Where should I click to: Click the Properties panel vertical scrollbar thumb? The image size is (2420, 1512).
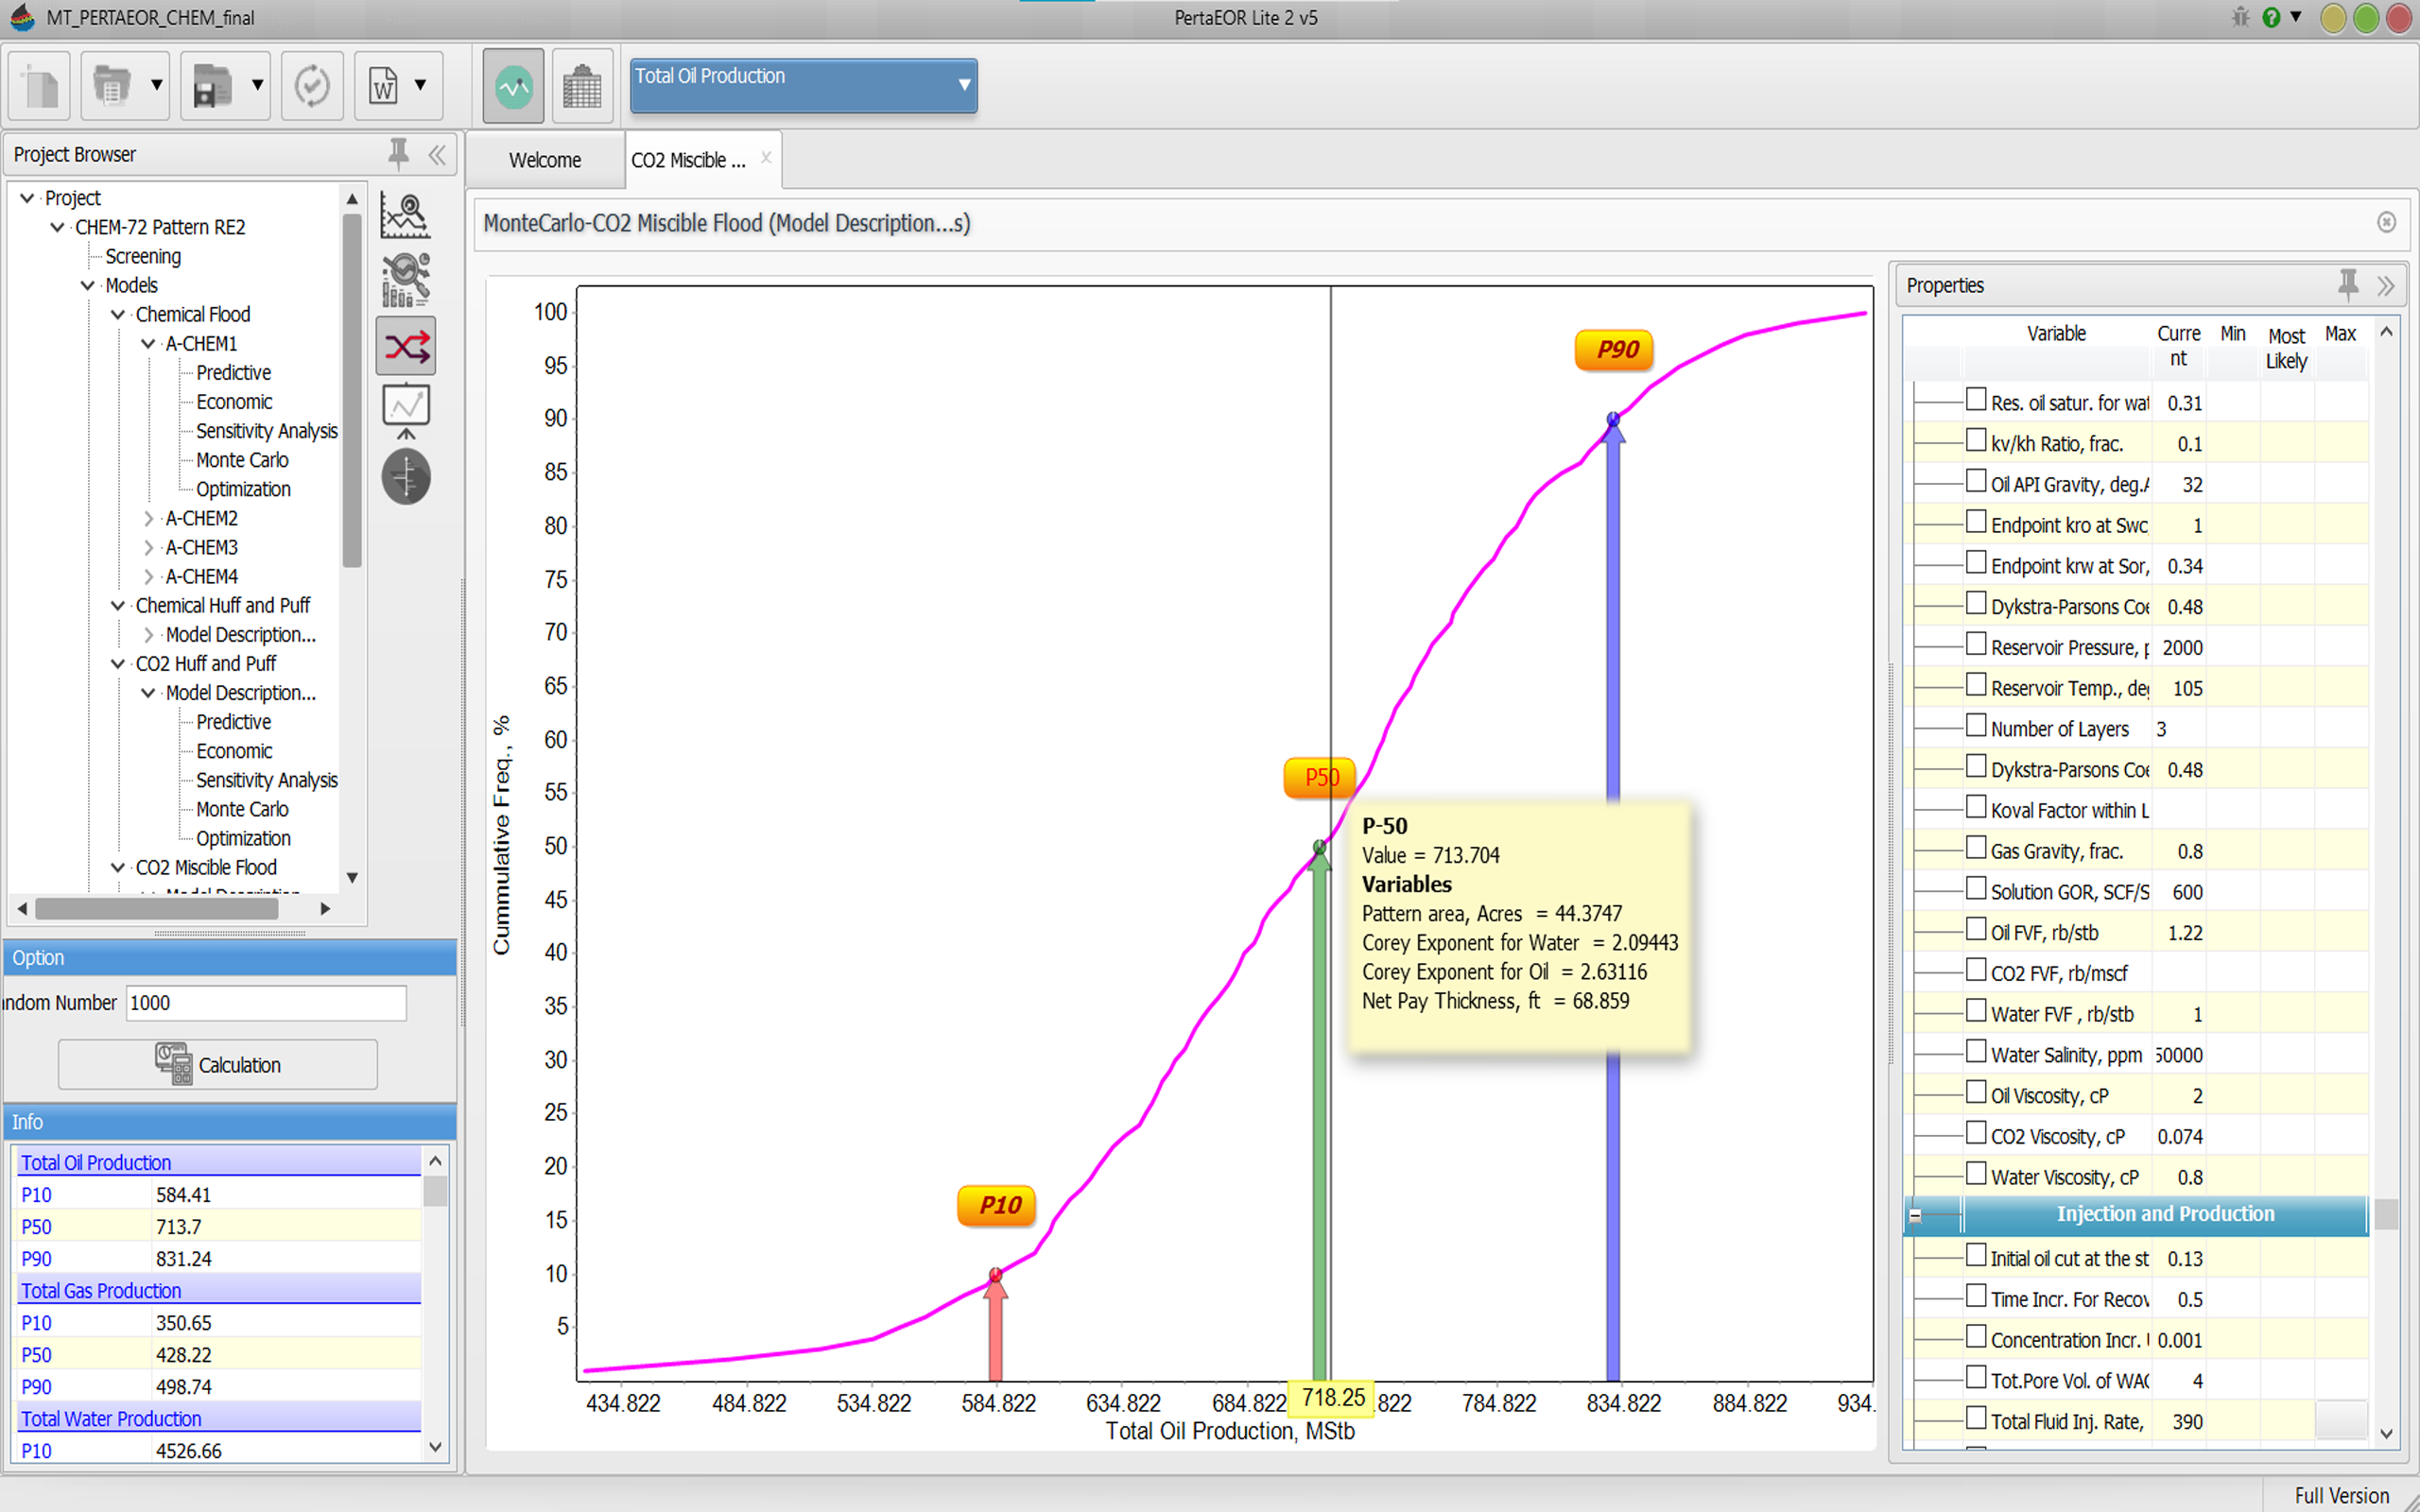[x=2386, y=1214]
